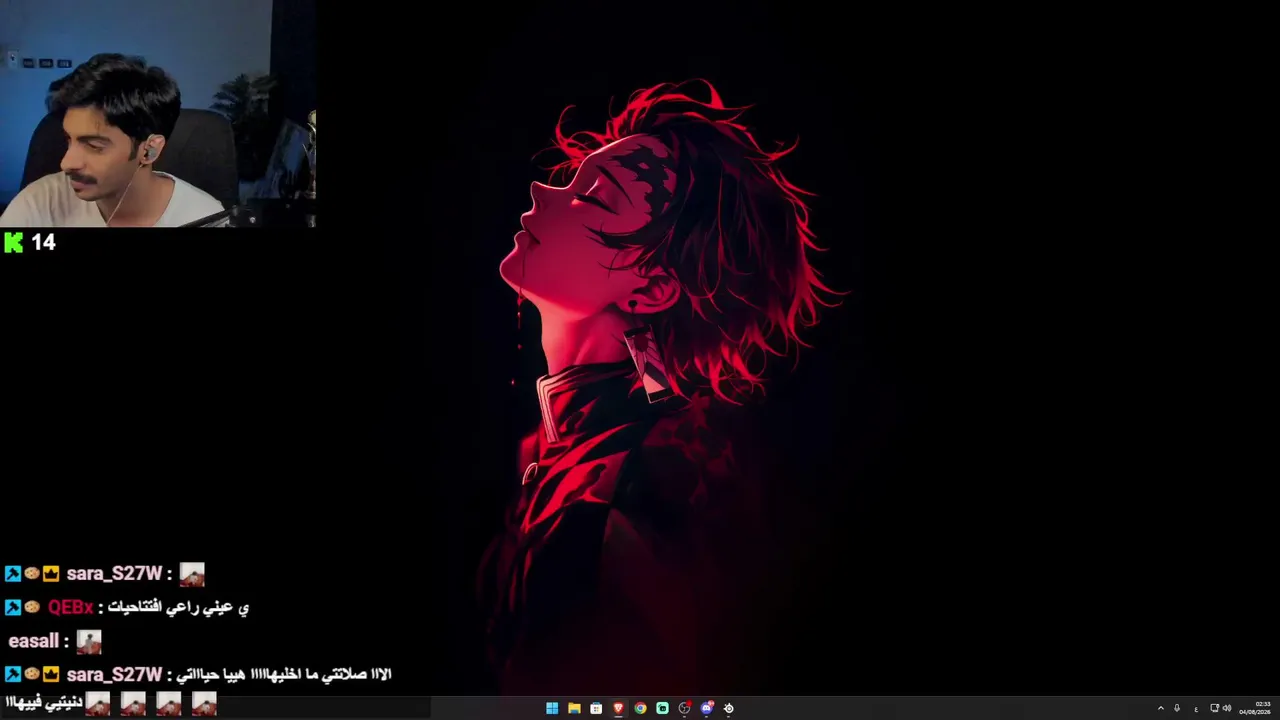Switch the Arabic input language indicator
The image size is (1280, 720).
pos(1196,709)
